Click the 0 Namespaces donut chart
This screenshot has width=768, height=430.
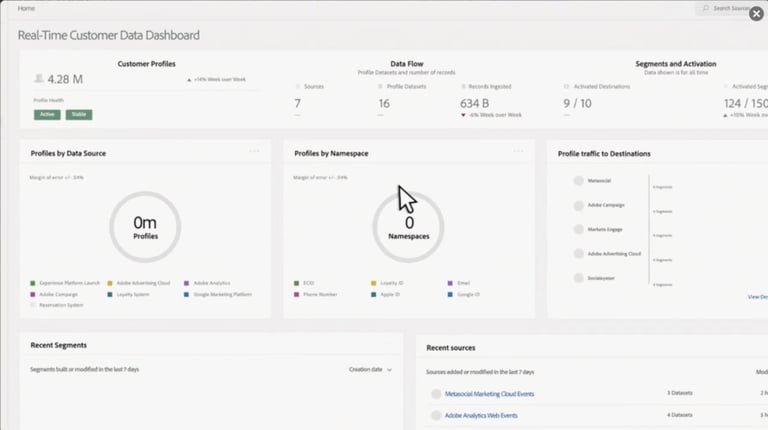tap(408, 227)
